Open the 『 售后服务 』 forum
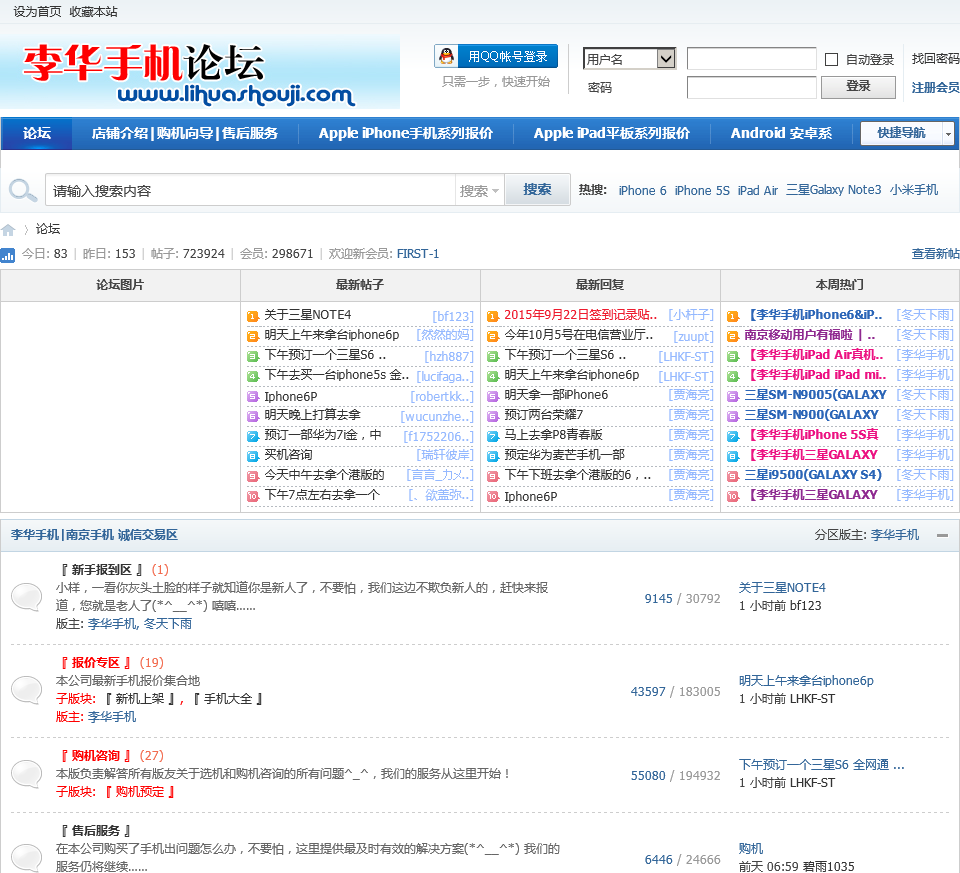The width and height of the screenshot is (960, 873). pos(95,831)
